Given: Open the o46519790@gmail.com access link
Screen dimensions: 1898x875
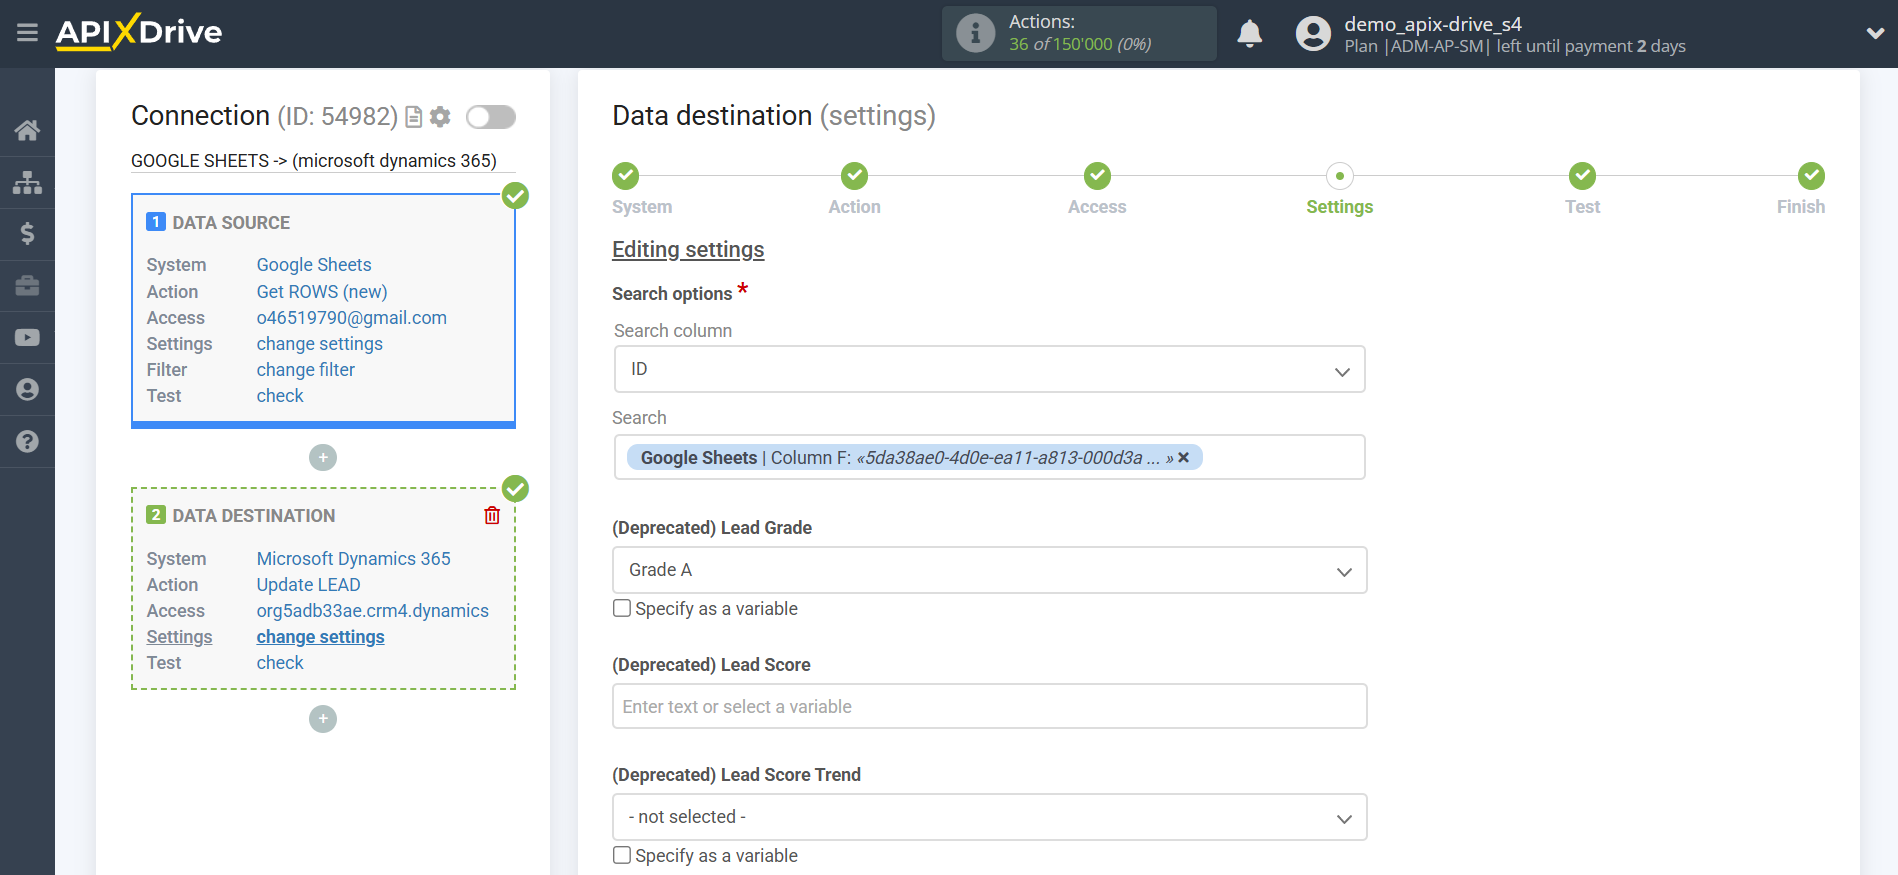Looking at the screenshot, I should click(x=351, y=317).
